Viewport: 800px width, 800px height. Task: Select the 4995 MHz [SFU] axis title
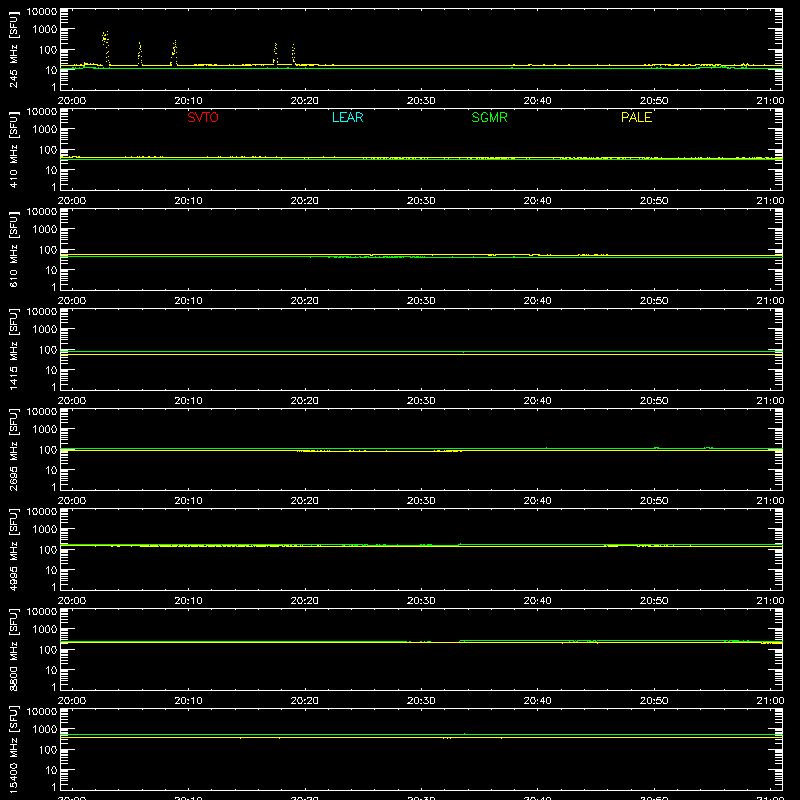(x=13, y=549)
